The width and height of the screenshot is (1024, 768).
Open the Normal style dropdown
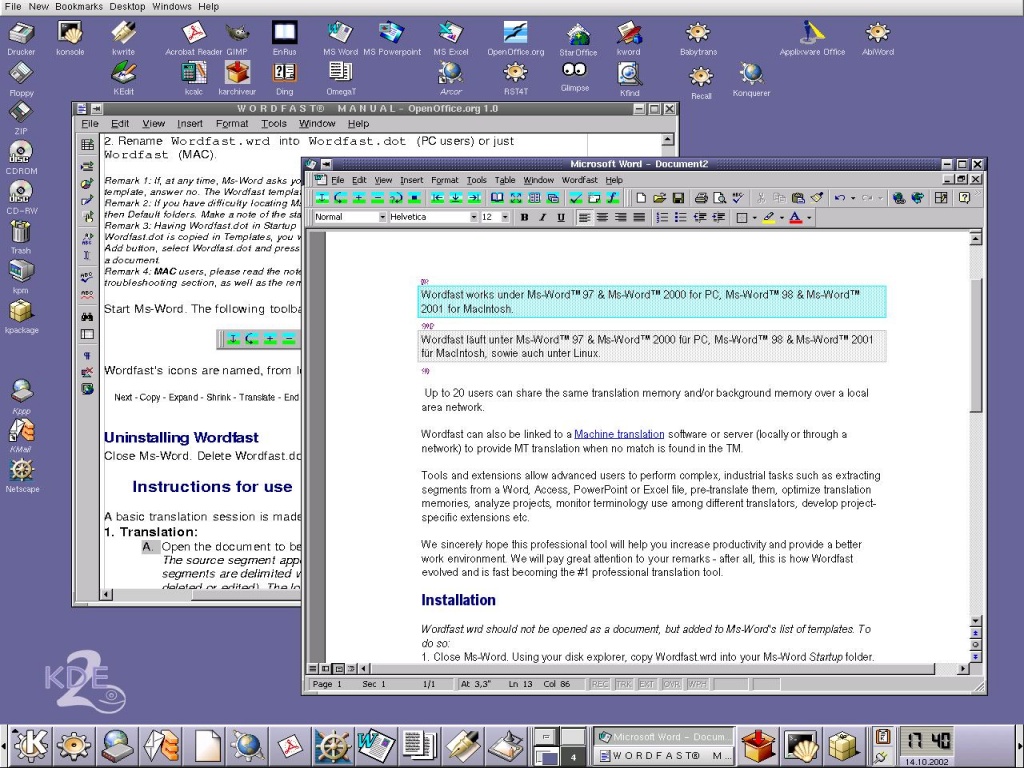tap(383, 217)
